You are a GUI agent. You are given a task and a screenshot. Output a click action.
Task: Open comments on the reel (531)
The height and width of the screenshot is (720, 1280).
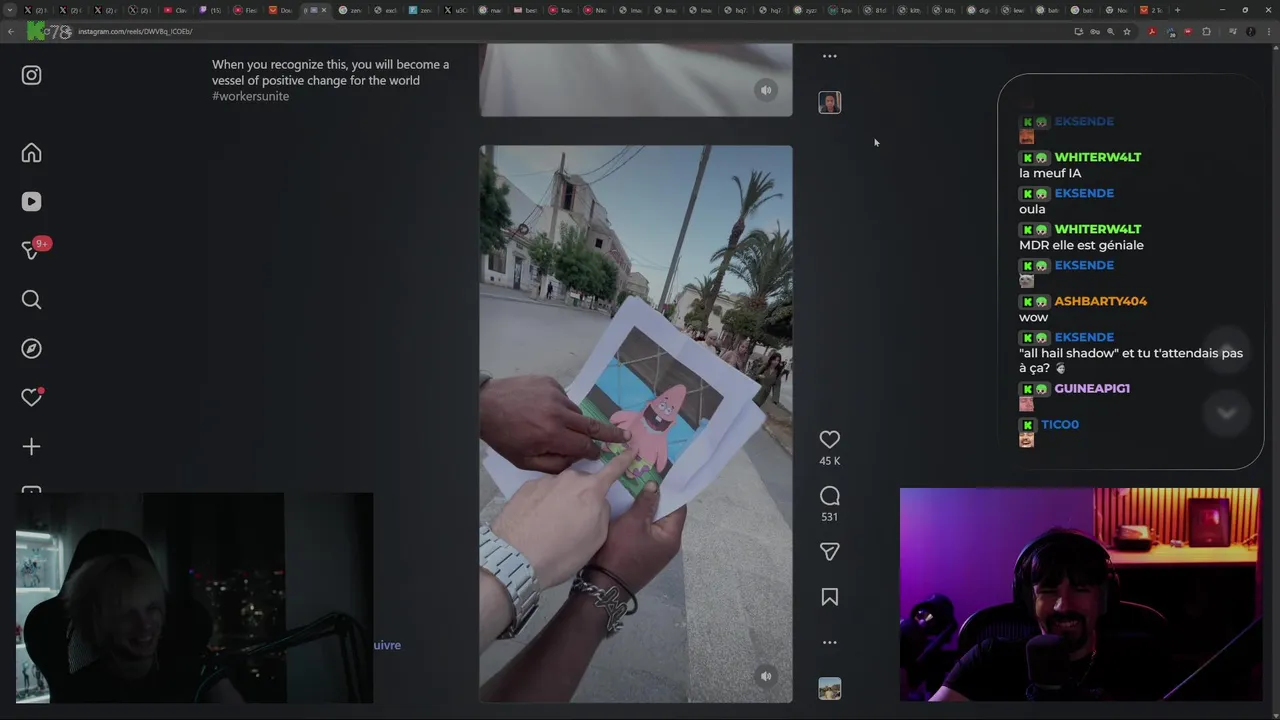(x=829, y=496)
